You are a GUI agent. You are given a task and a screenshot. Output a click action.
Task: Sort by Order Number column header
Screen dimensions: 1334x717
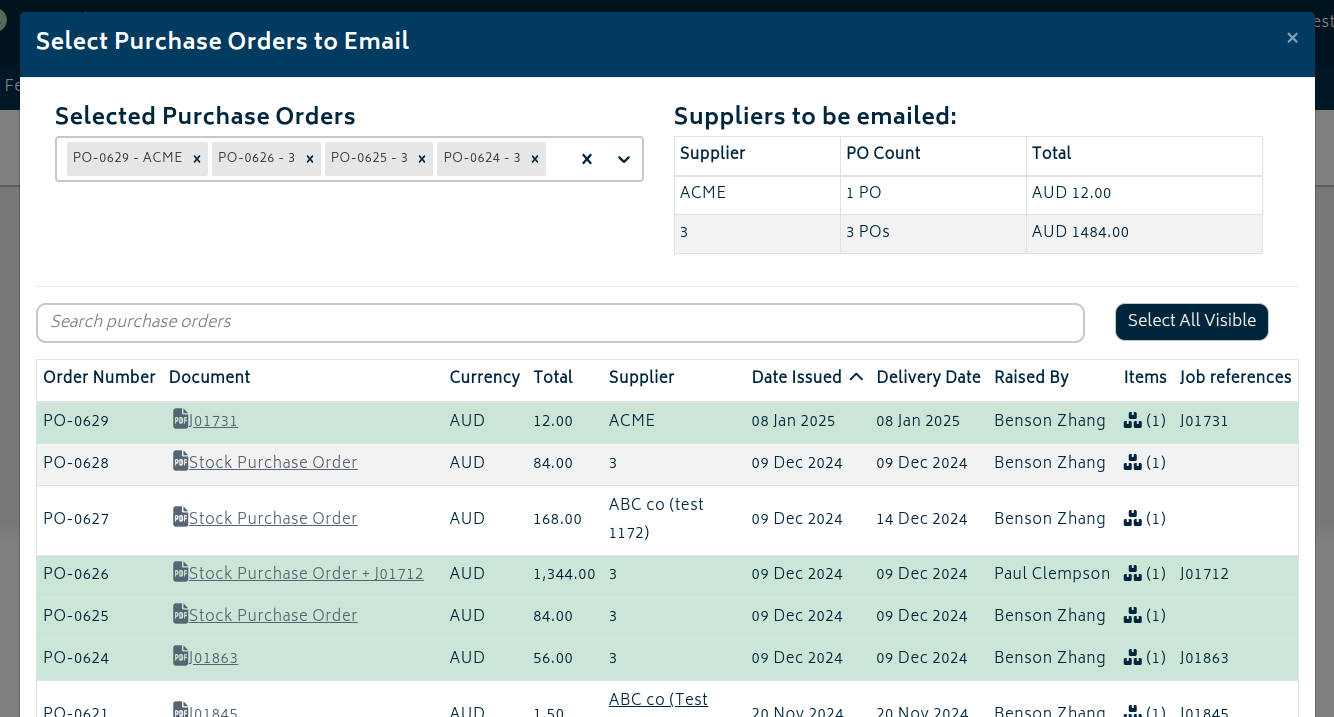(99, 377)
